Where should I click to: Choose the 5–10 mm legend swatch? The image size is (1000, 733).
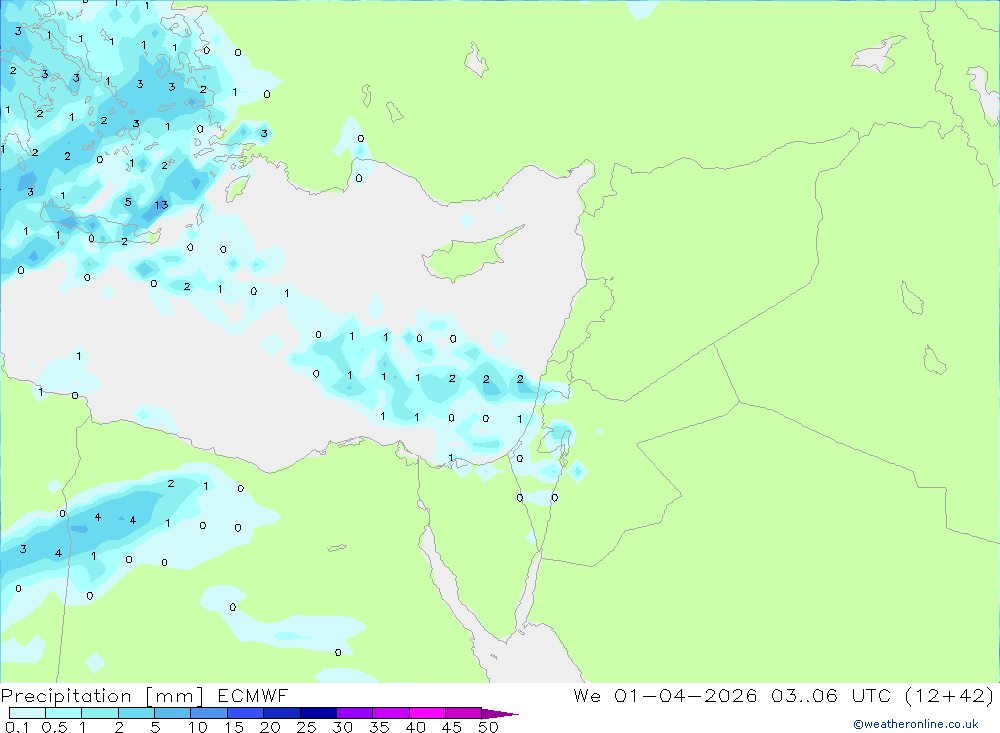click(173, 713)
